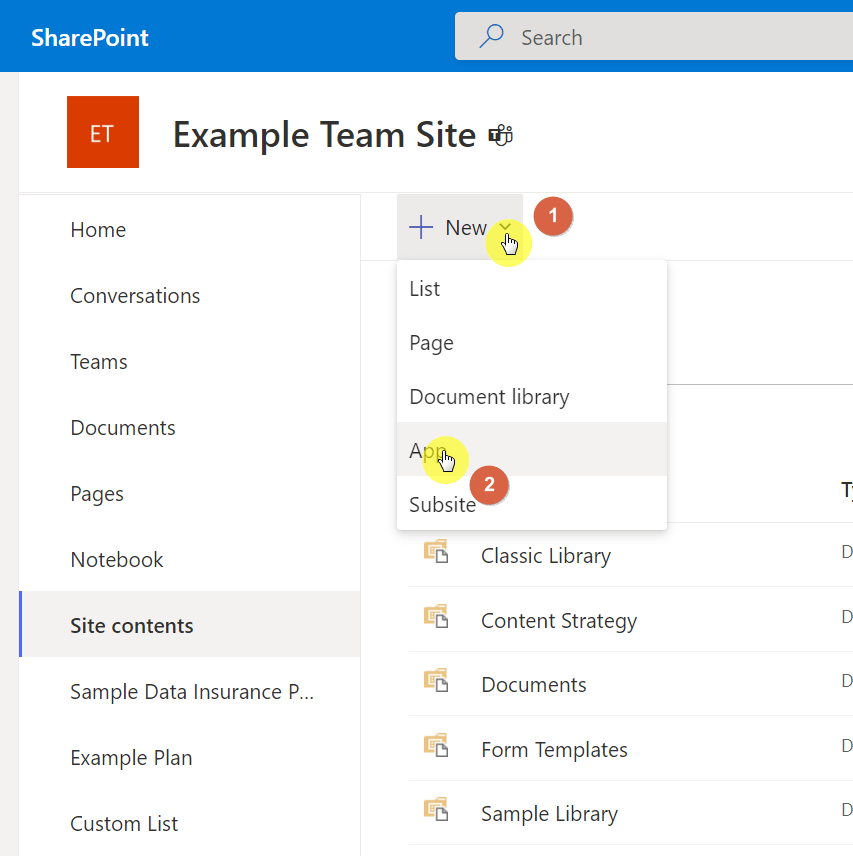The image size is (853, 856).
Task: Click the Documents library row icon
Action: (x=436, y=680)
